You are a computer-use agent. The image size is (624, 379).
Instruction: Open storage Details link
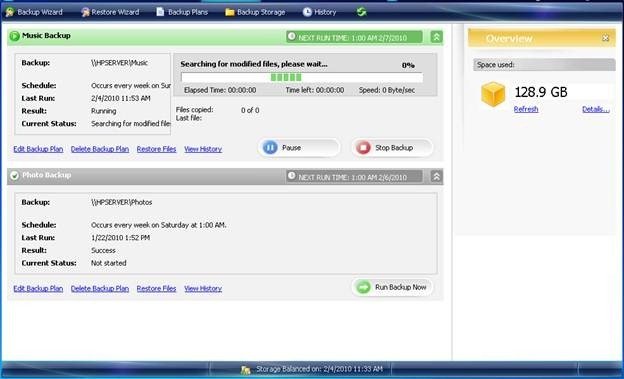click(x=596, y=109)
